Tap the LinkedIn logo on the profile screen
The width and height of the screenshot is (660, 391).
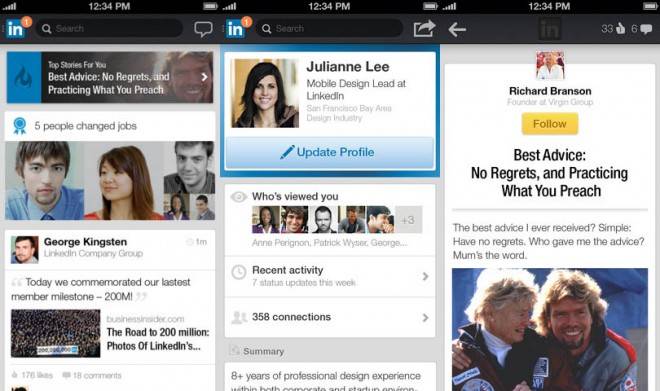tap(235, 29)
